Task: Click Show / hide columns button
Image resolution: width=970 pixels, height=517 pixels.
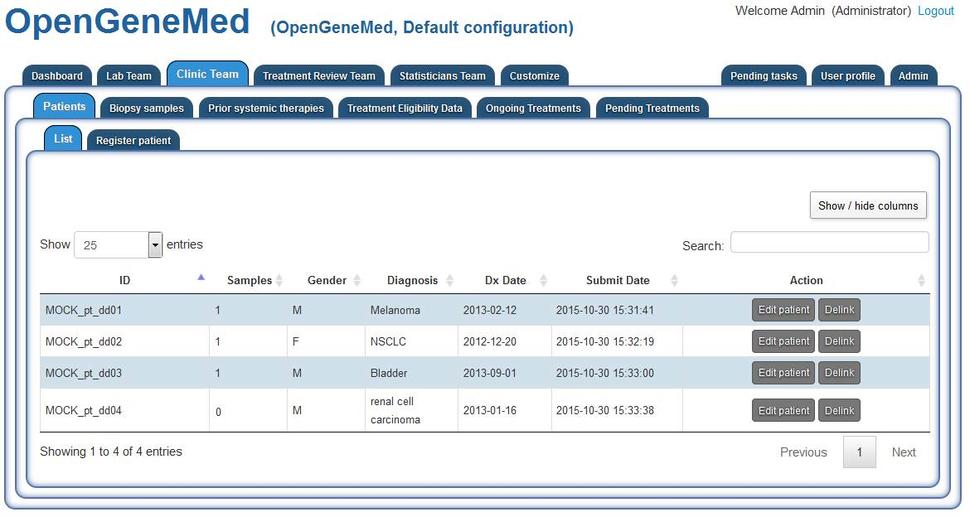Action: click(867, 206)
